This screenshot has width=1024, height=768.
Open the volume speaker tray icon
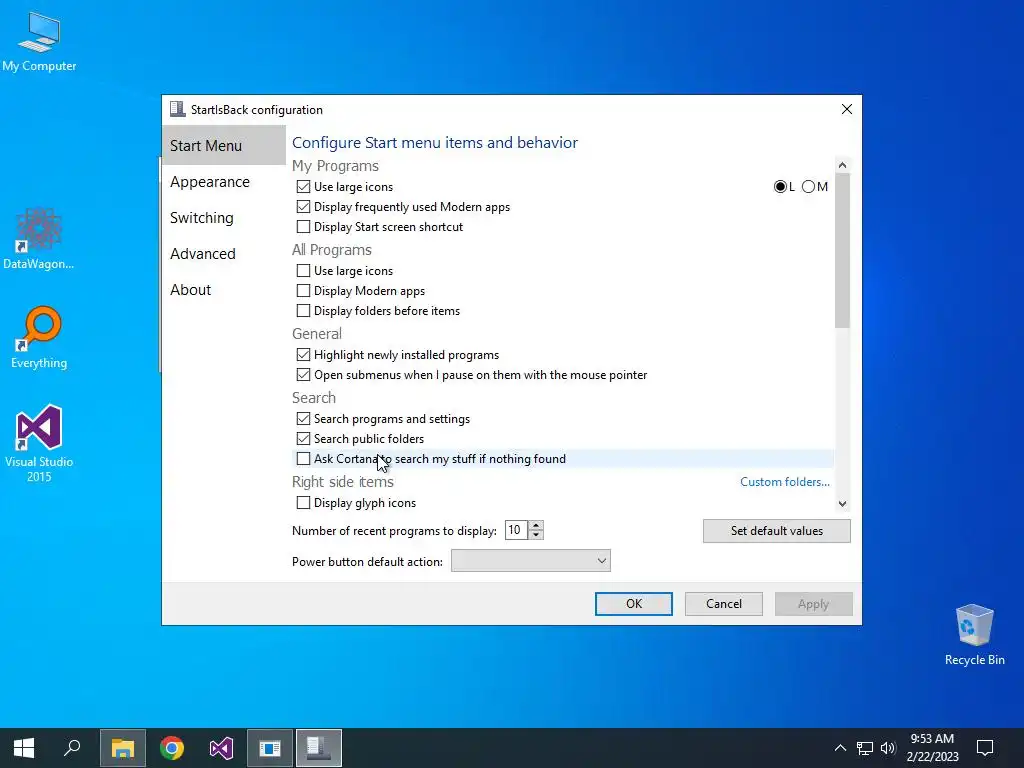coord(888,748)
